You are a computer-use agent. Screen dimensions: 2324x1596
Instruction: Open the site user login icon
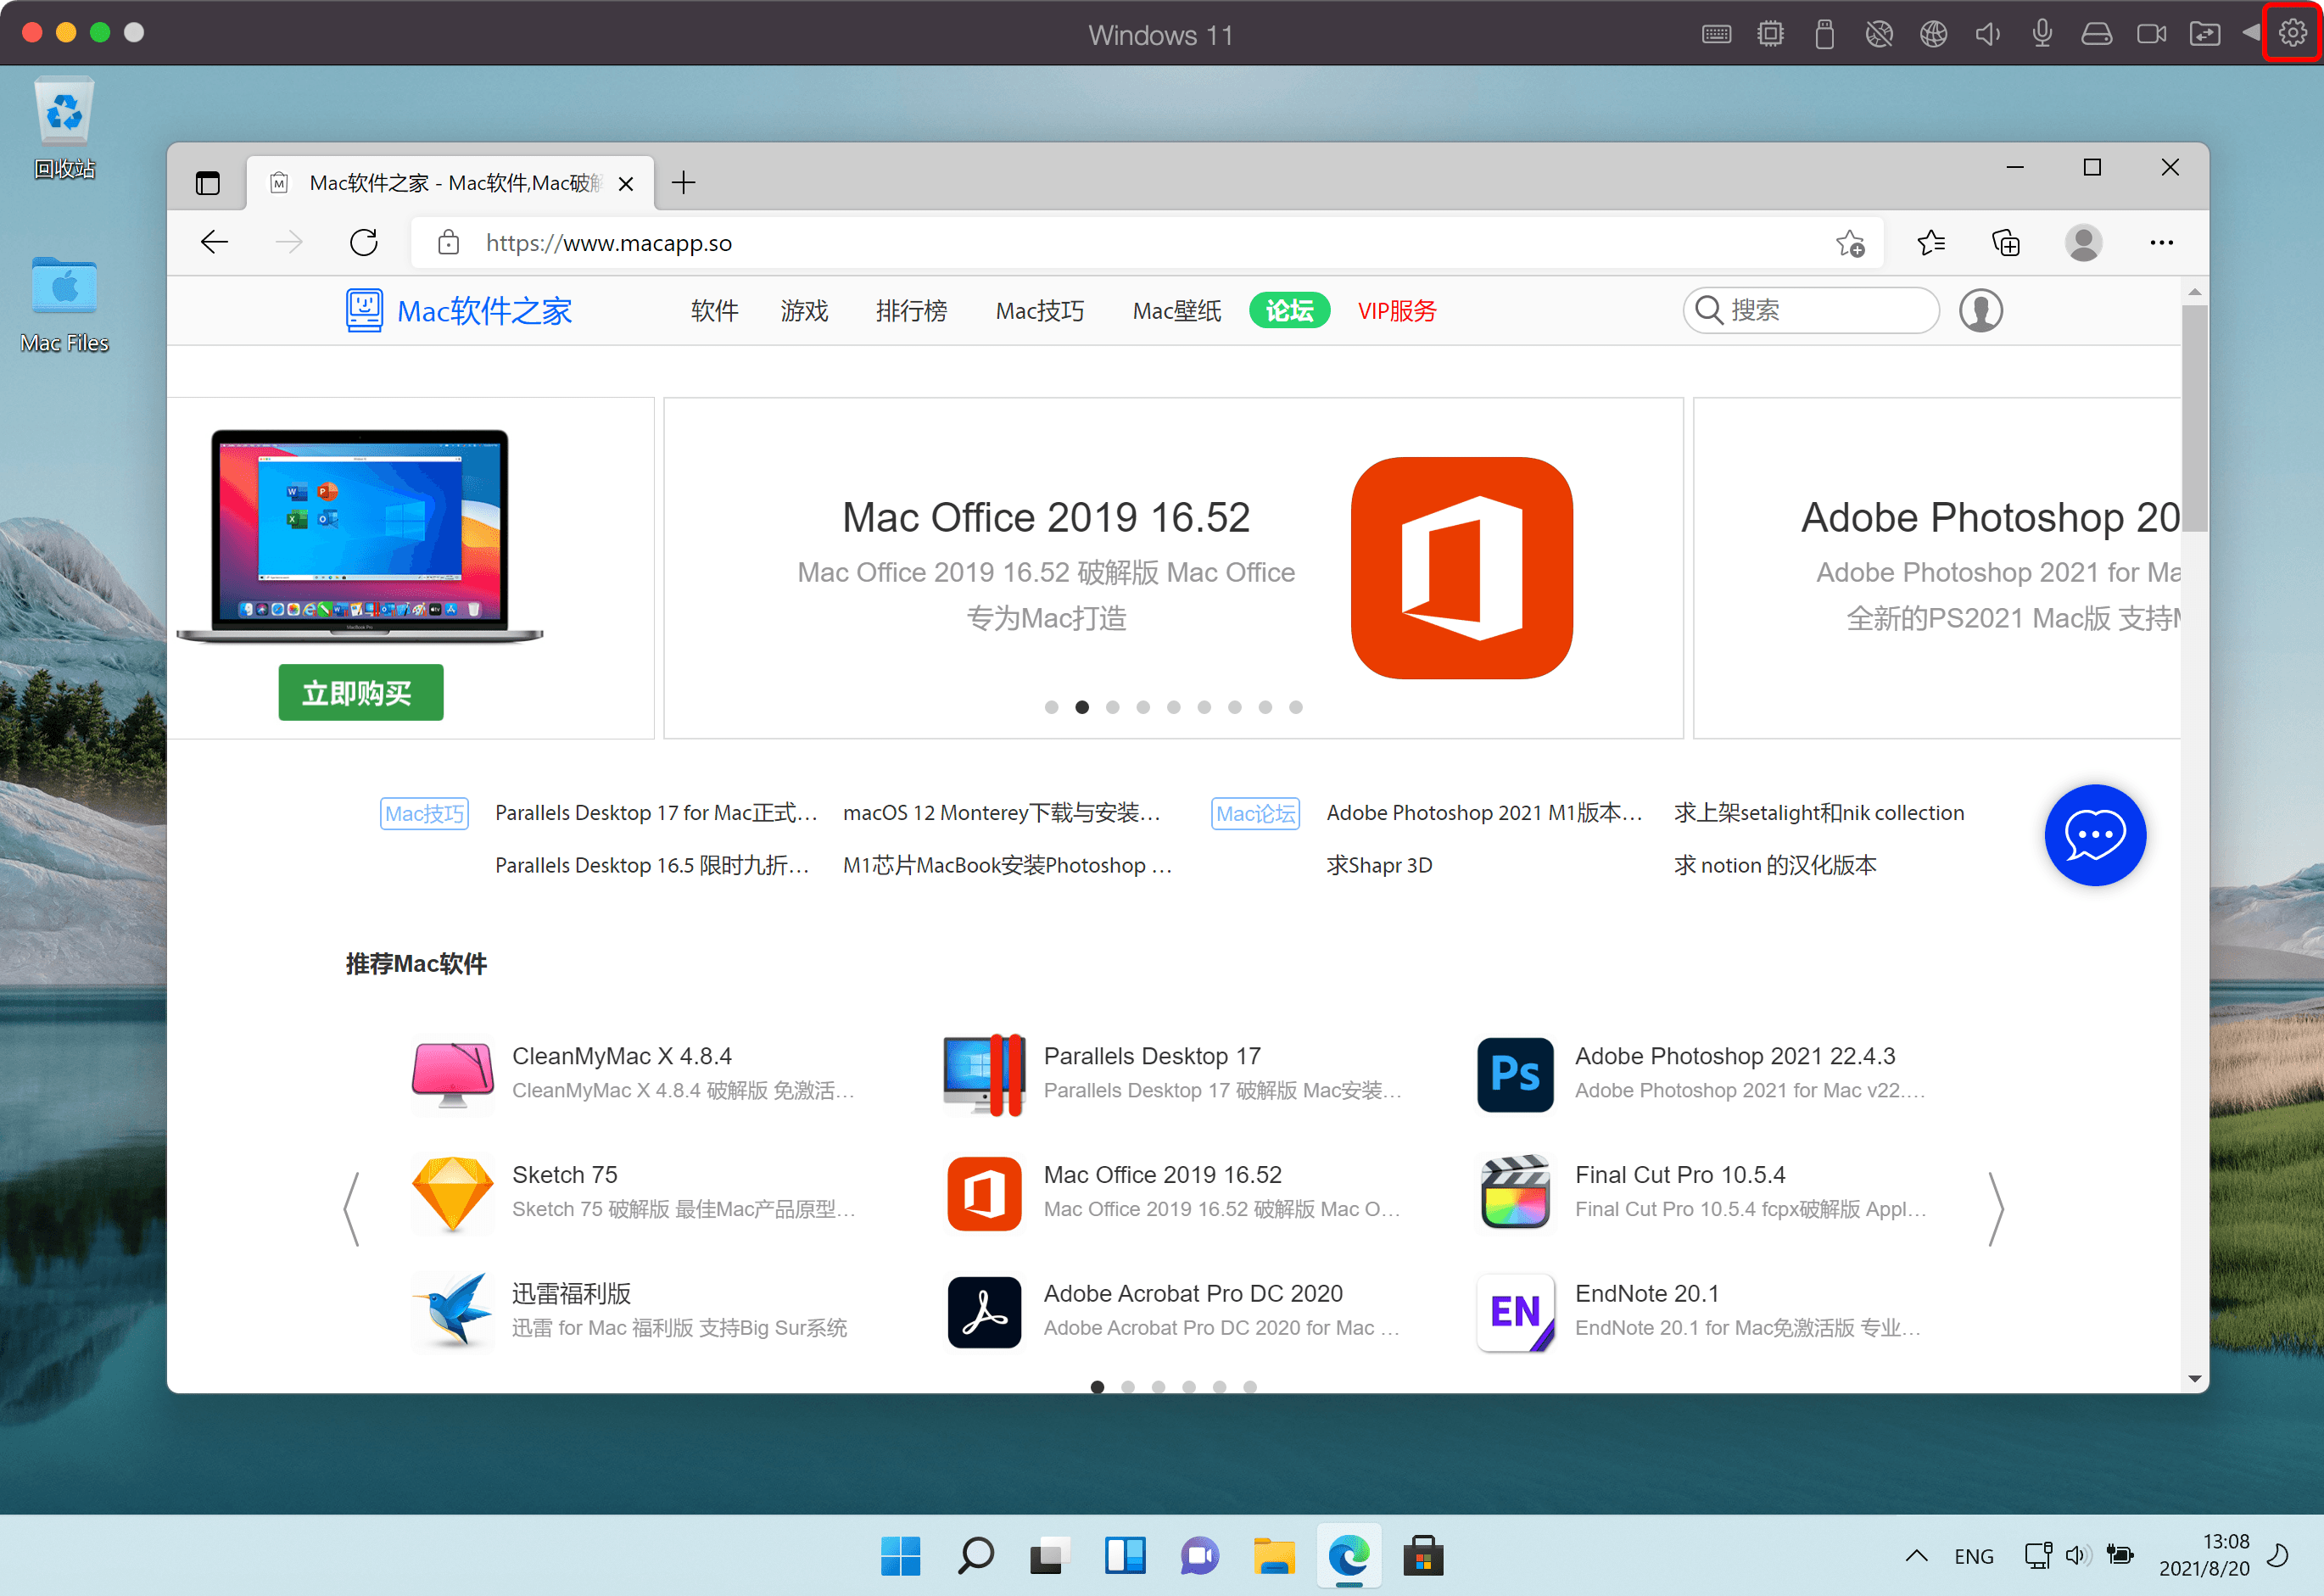click(1980, 311)
